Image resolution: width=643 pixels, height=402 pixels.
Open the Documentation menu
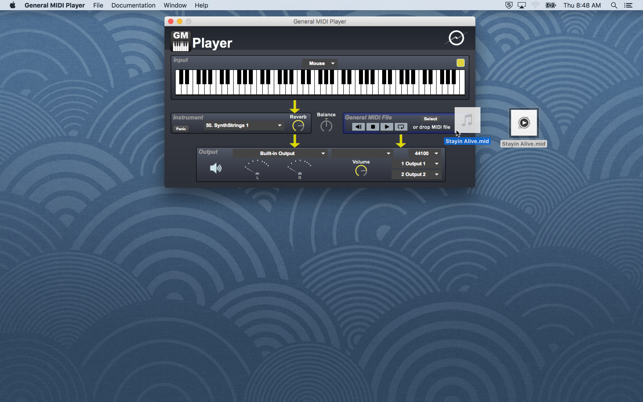pos(133,5)
